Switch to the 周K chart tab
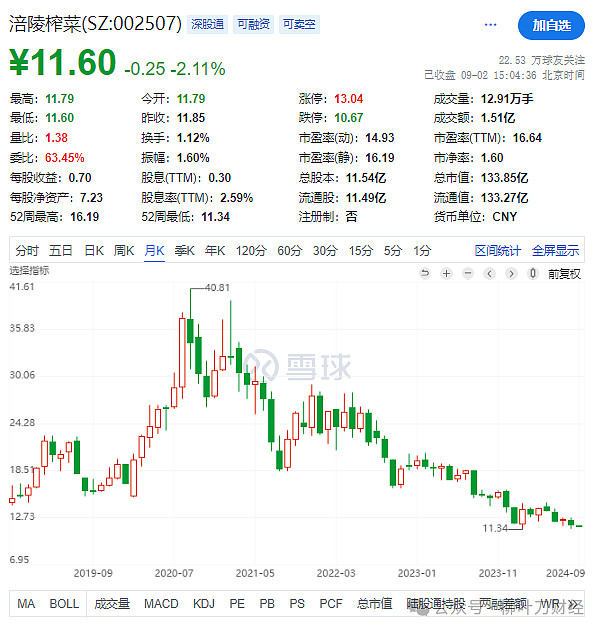The height and width of the screenshot is (631, 603). coord(124,251)
